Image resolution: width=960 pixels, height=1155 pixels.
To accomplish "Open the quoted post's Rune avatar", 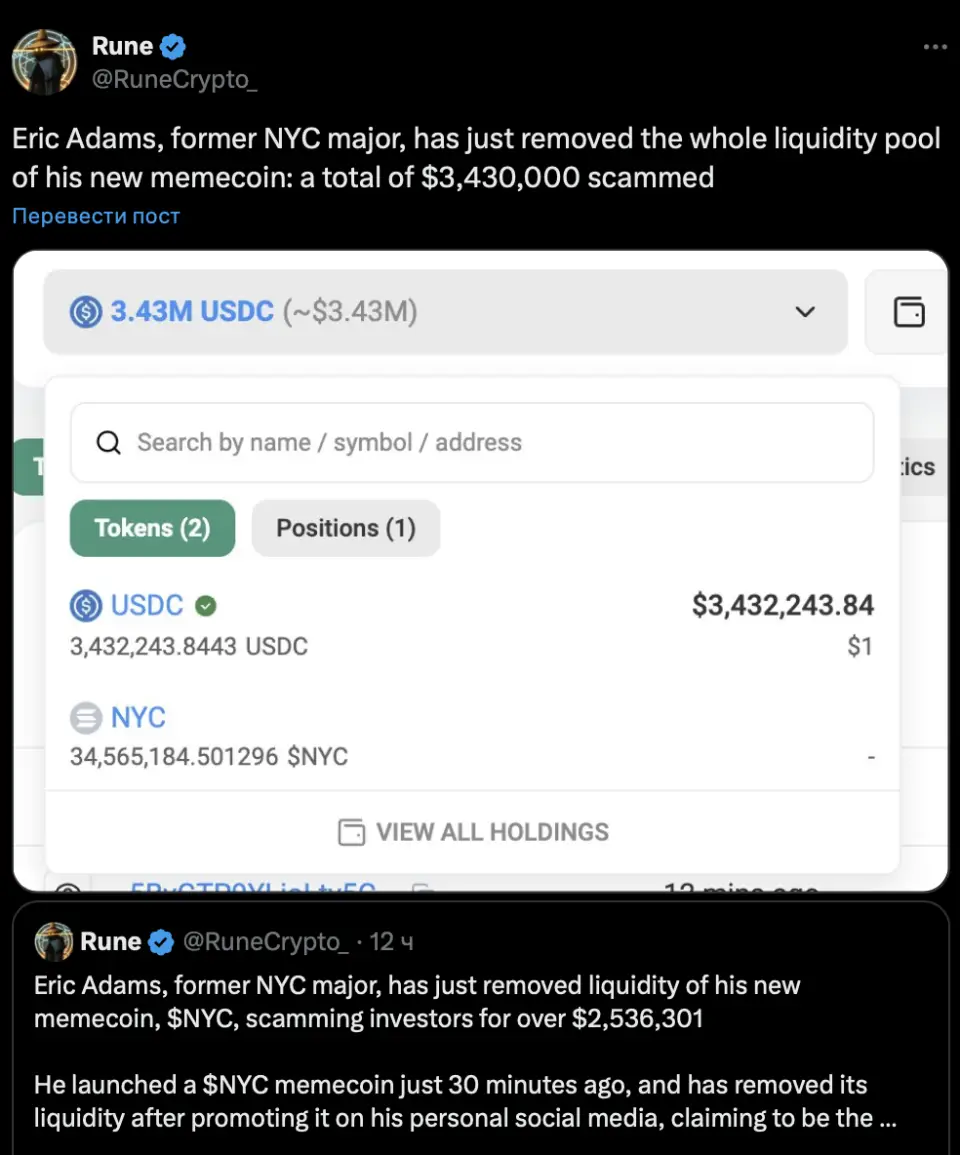I will pyautogui.click(x=54, y=942).
